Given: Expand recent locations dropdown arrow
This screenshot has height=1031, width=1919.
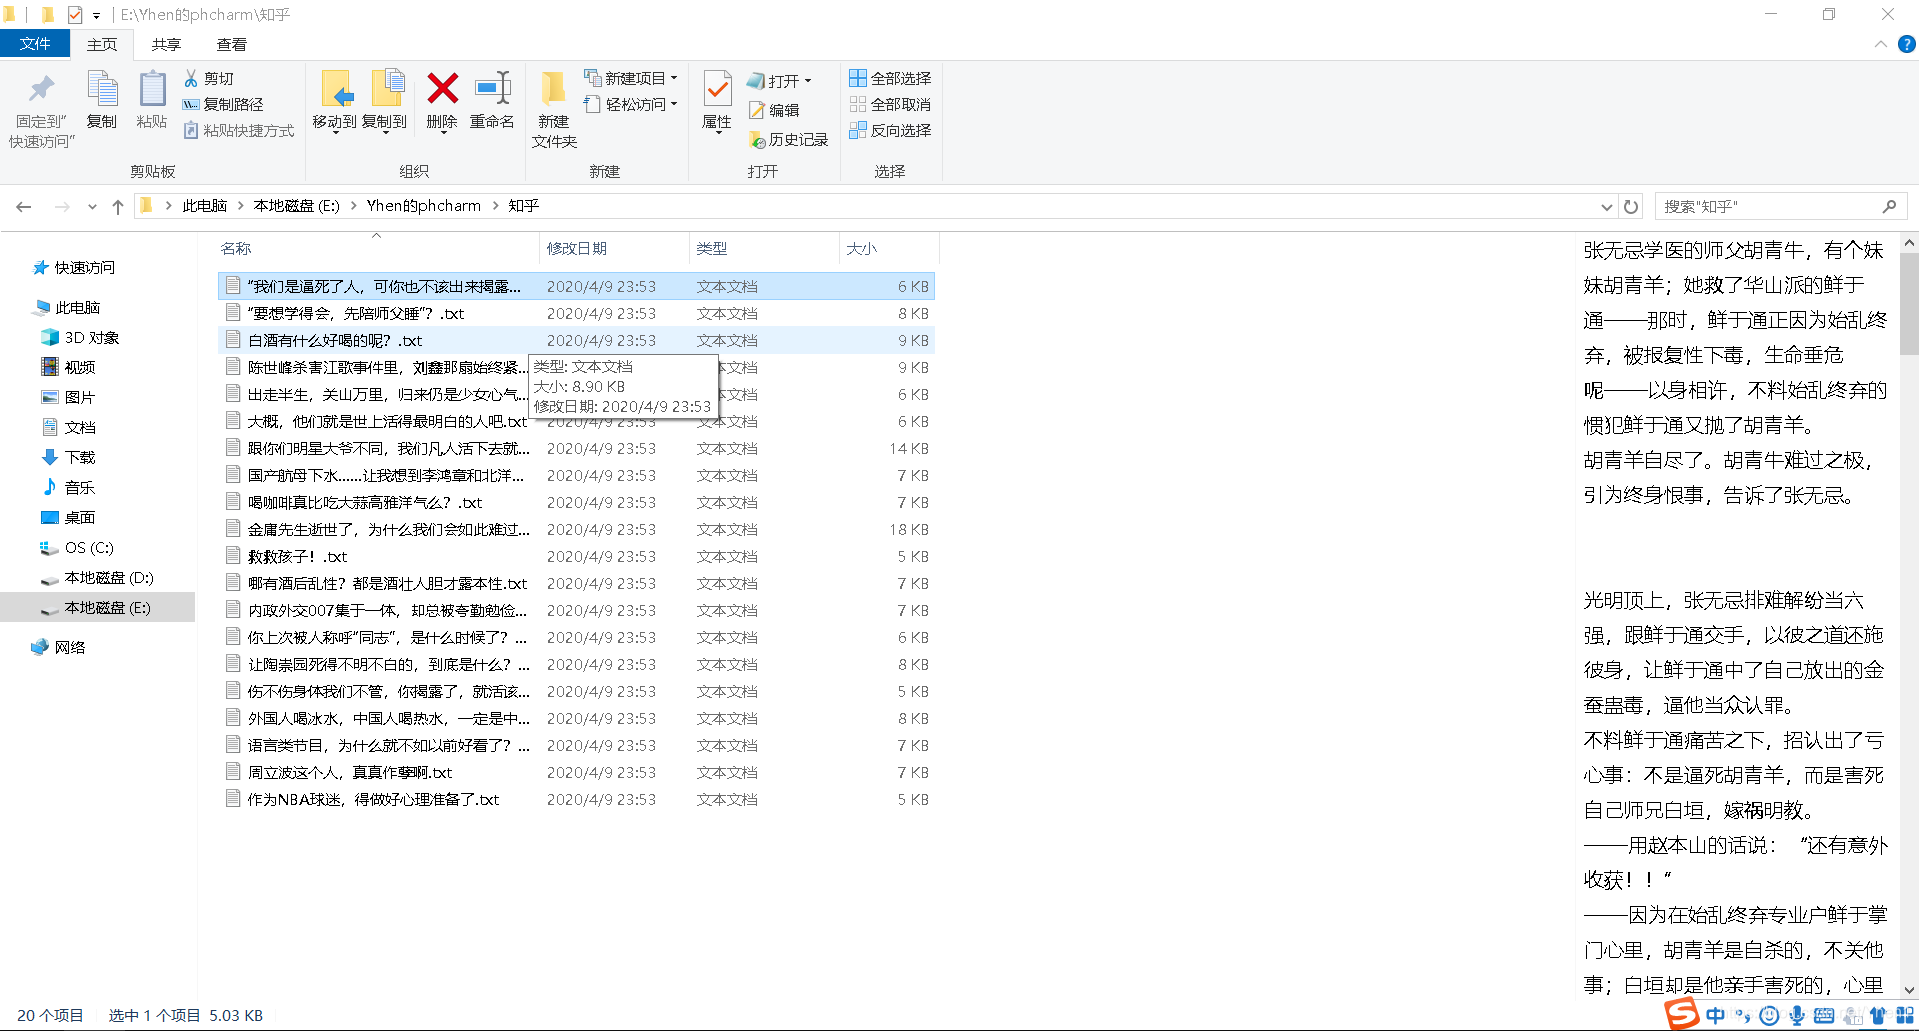Looking at the screenshot, I should [92, 206].
